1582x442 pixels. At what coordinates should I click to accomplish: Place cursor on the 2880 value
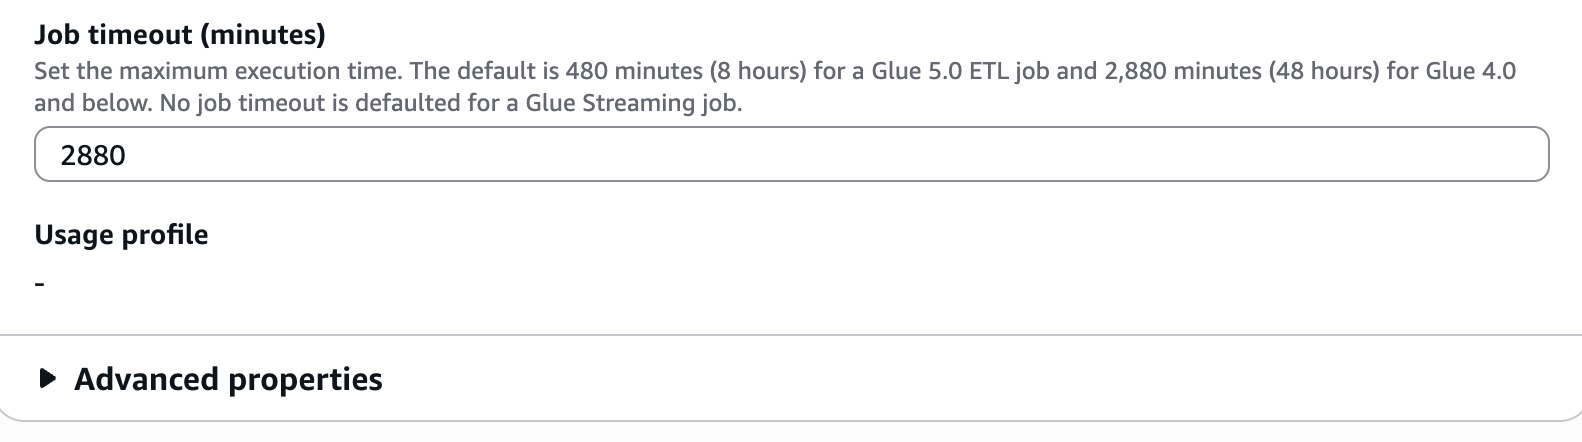coord(93,155)
